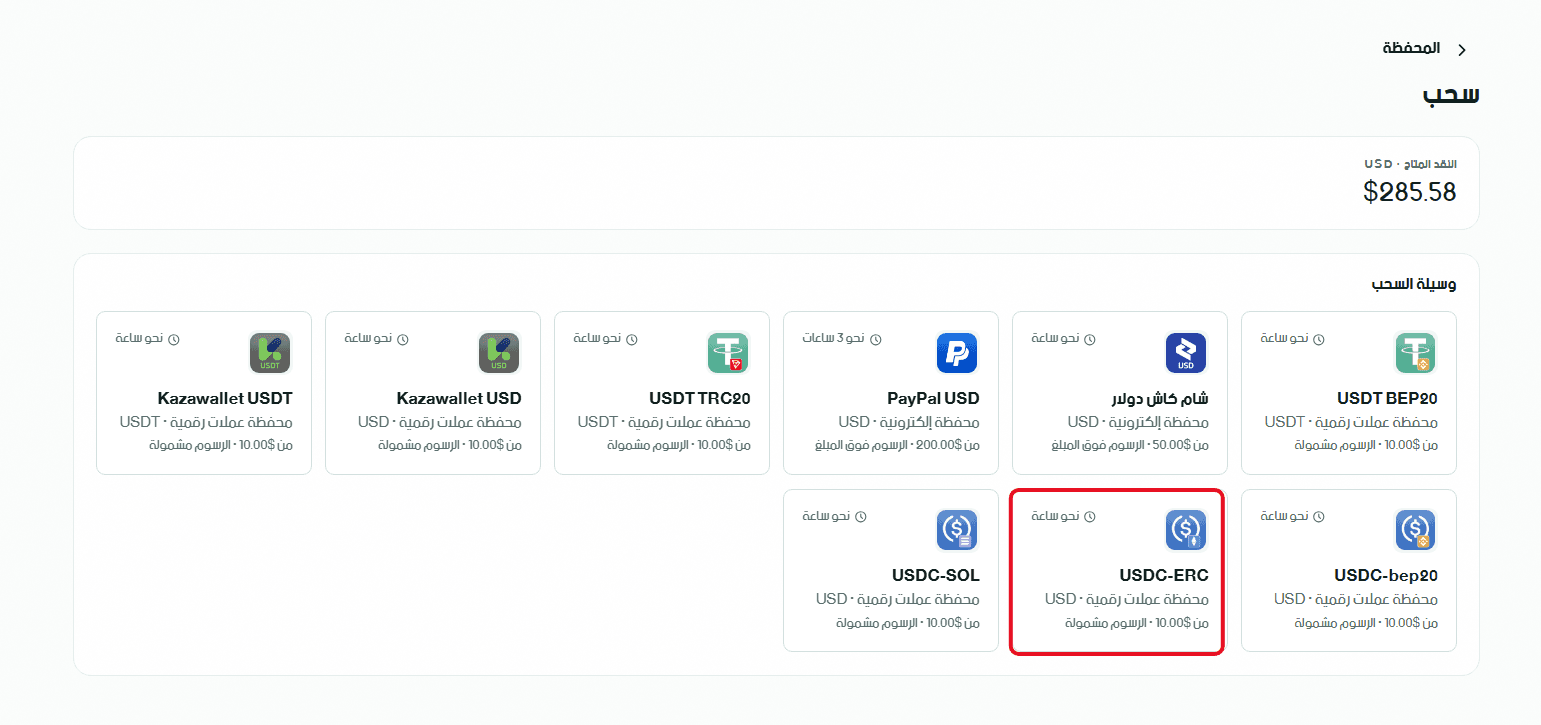This screenshot has width=1541, height=725.
Task: Click the 'النقد المتاح · USD' label
Action: tap(1410, 164)
